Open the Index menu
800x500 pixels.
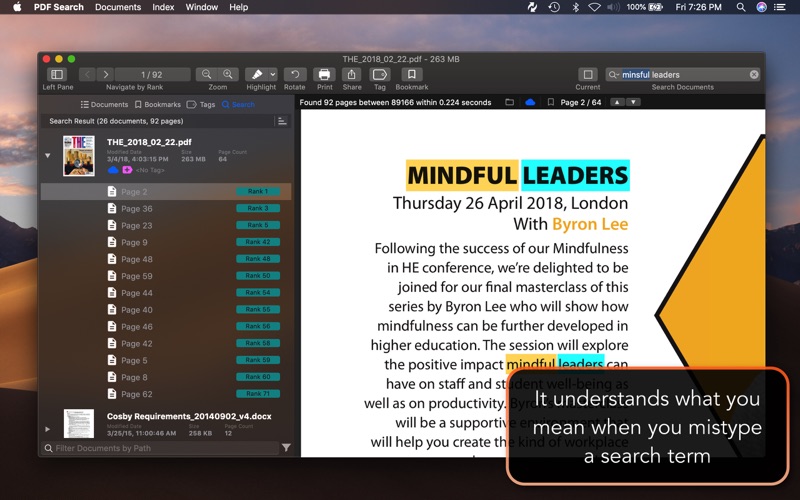pyautogui.click(x=163, y=7)
